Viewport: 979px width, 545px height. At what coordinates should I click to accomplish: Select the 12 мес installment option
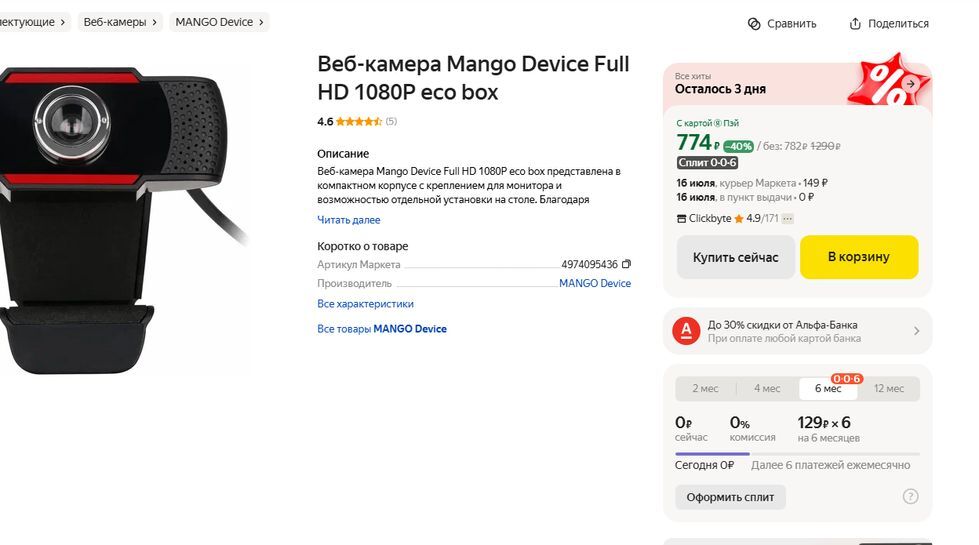888,389
